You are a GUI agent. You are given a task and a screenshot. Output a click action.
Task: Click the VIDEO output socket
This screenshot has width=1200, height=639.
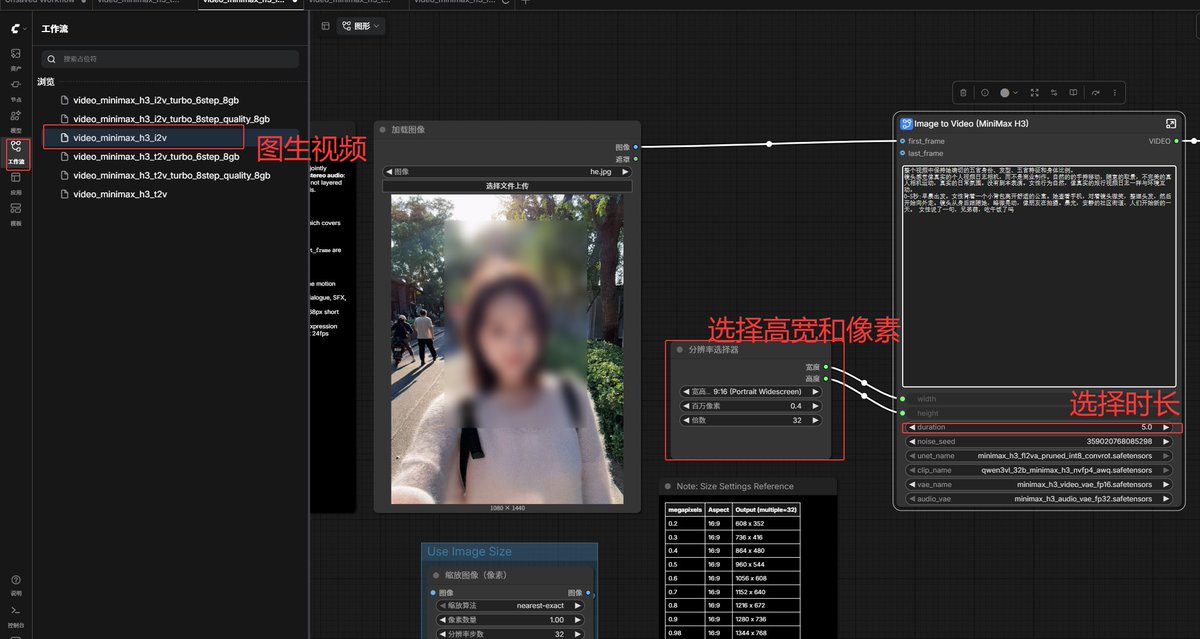[1176, 141]
